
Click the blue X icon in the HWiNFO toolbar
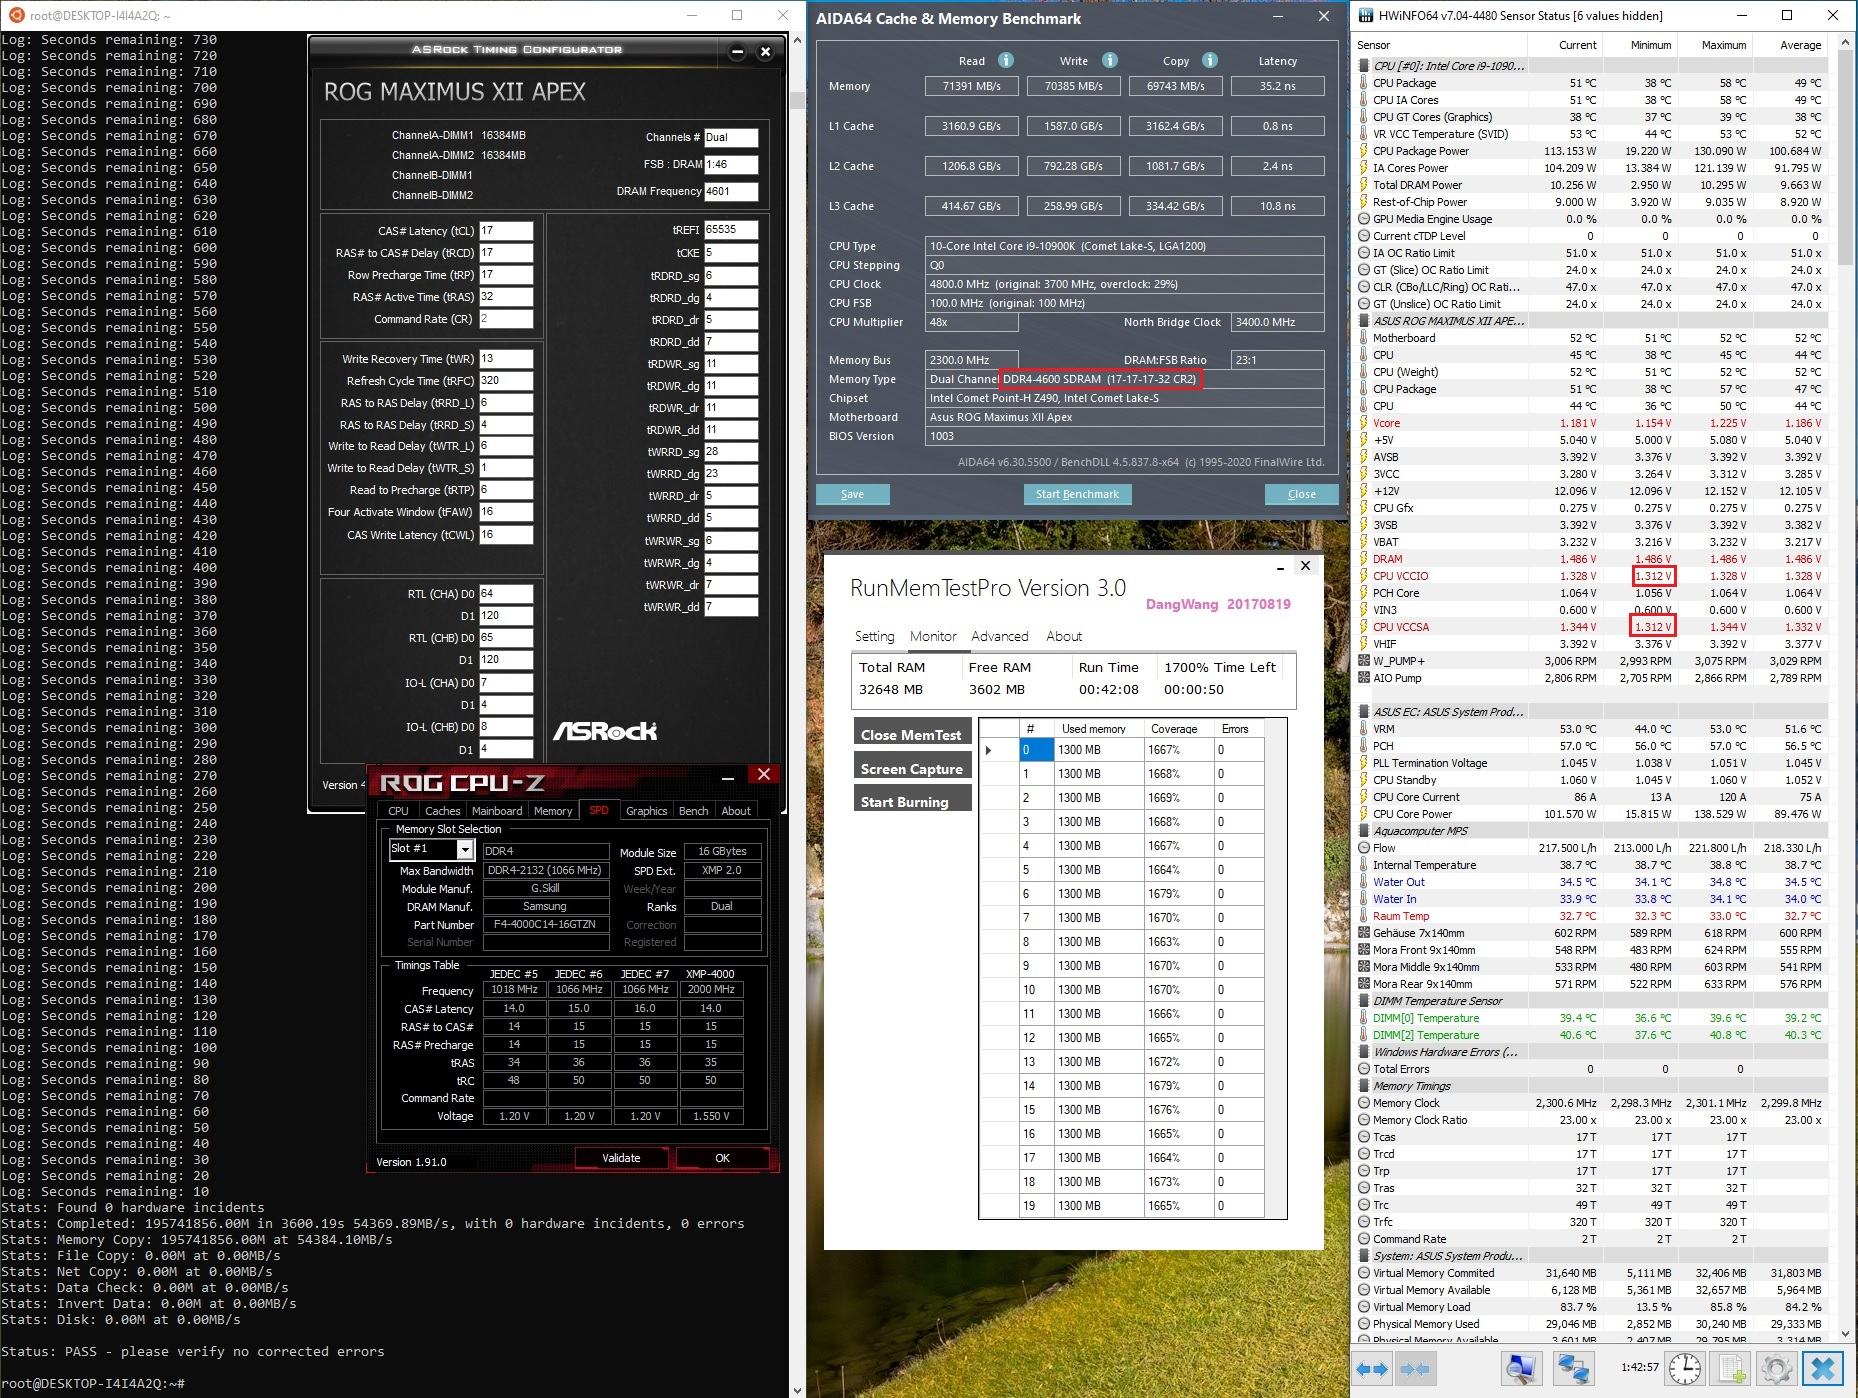(1823, 1368)
